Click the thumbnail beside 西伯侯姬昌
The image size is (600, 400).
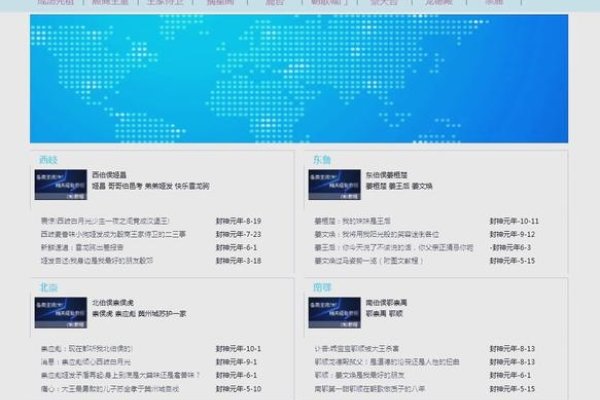coord(61,184)
